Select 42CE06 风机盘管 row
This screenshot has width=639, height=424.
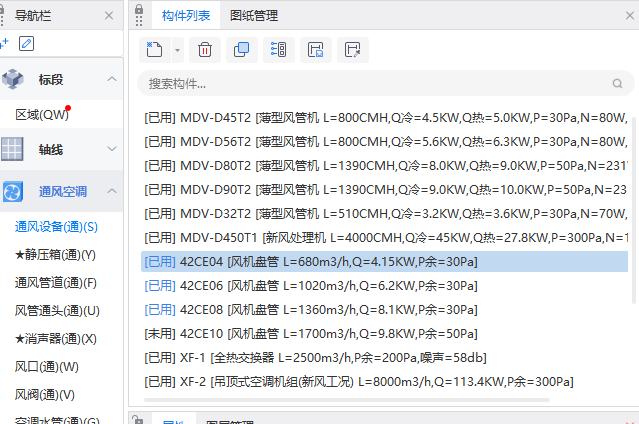click(384, 286)
